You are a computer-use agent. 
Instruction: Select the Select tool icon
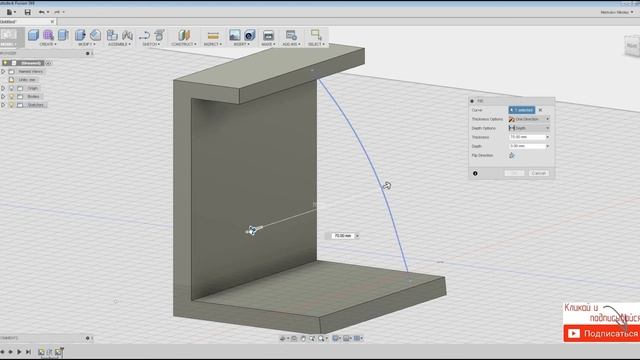tap(316, 35)
